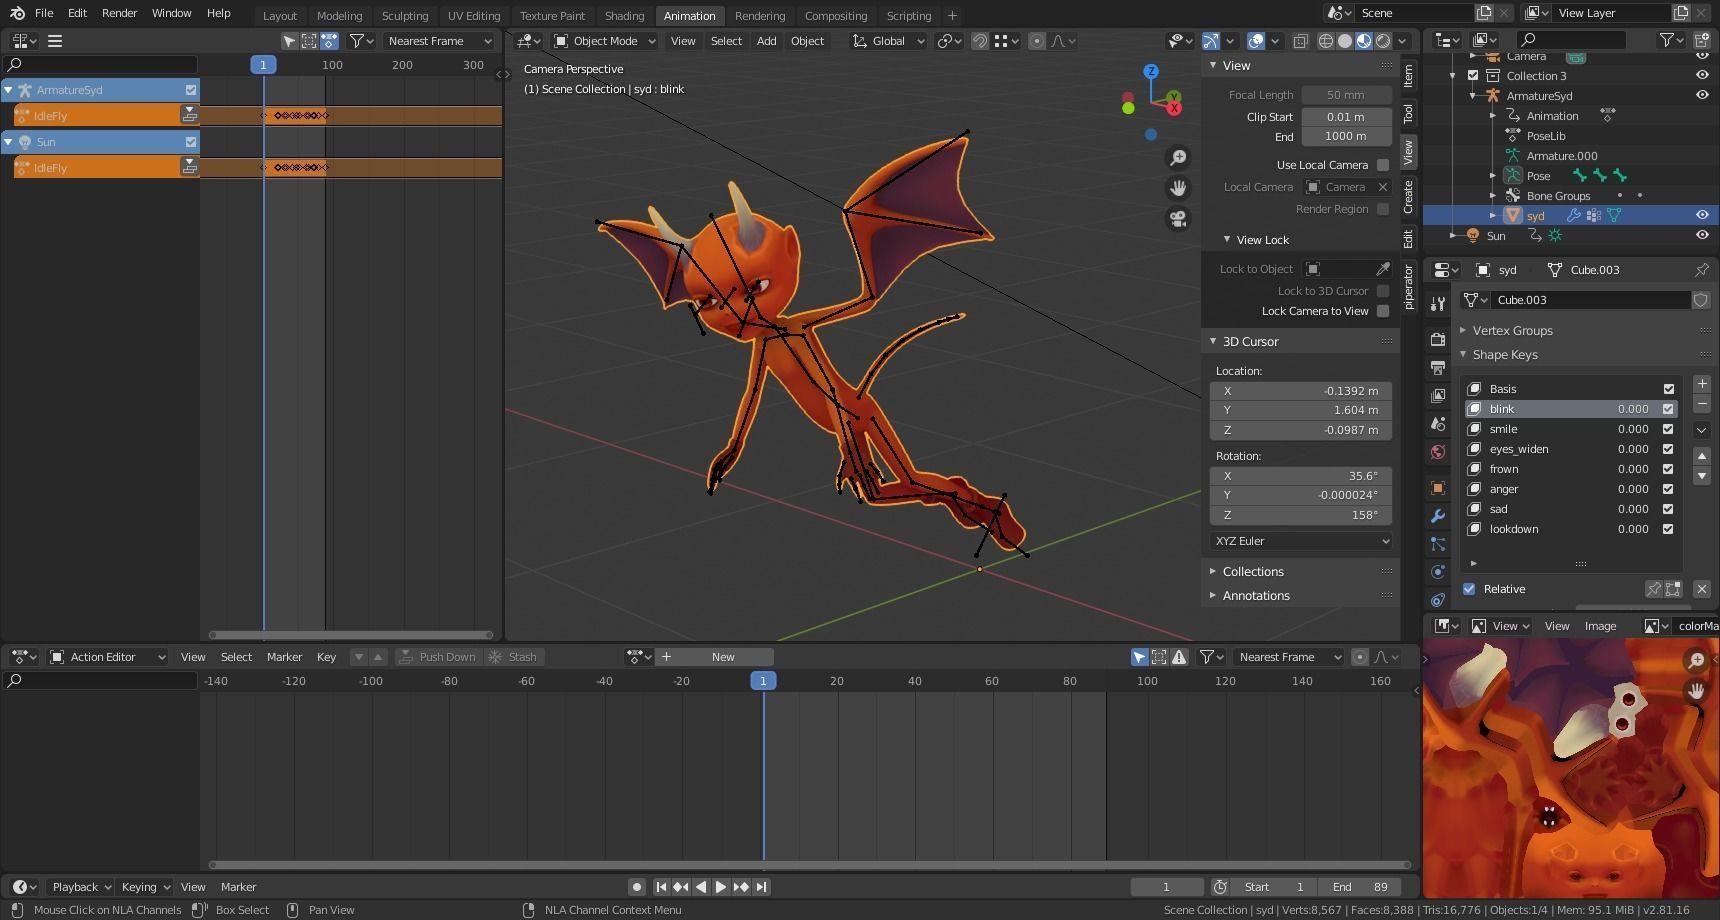Toggle camera view icon in viewport
The image size is (1720, 920).
[x=1178, y=219]
